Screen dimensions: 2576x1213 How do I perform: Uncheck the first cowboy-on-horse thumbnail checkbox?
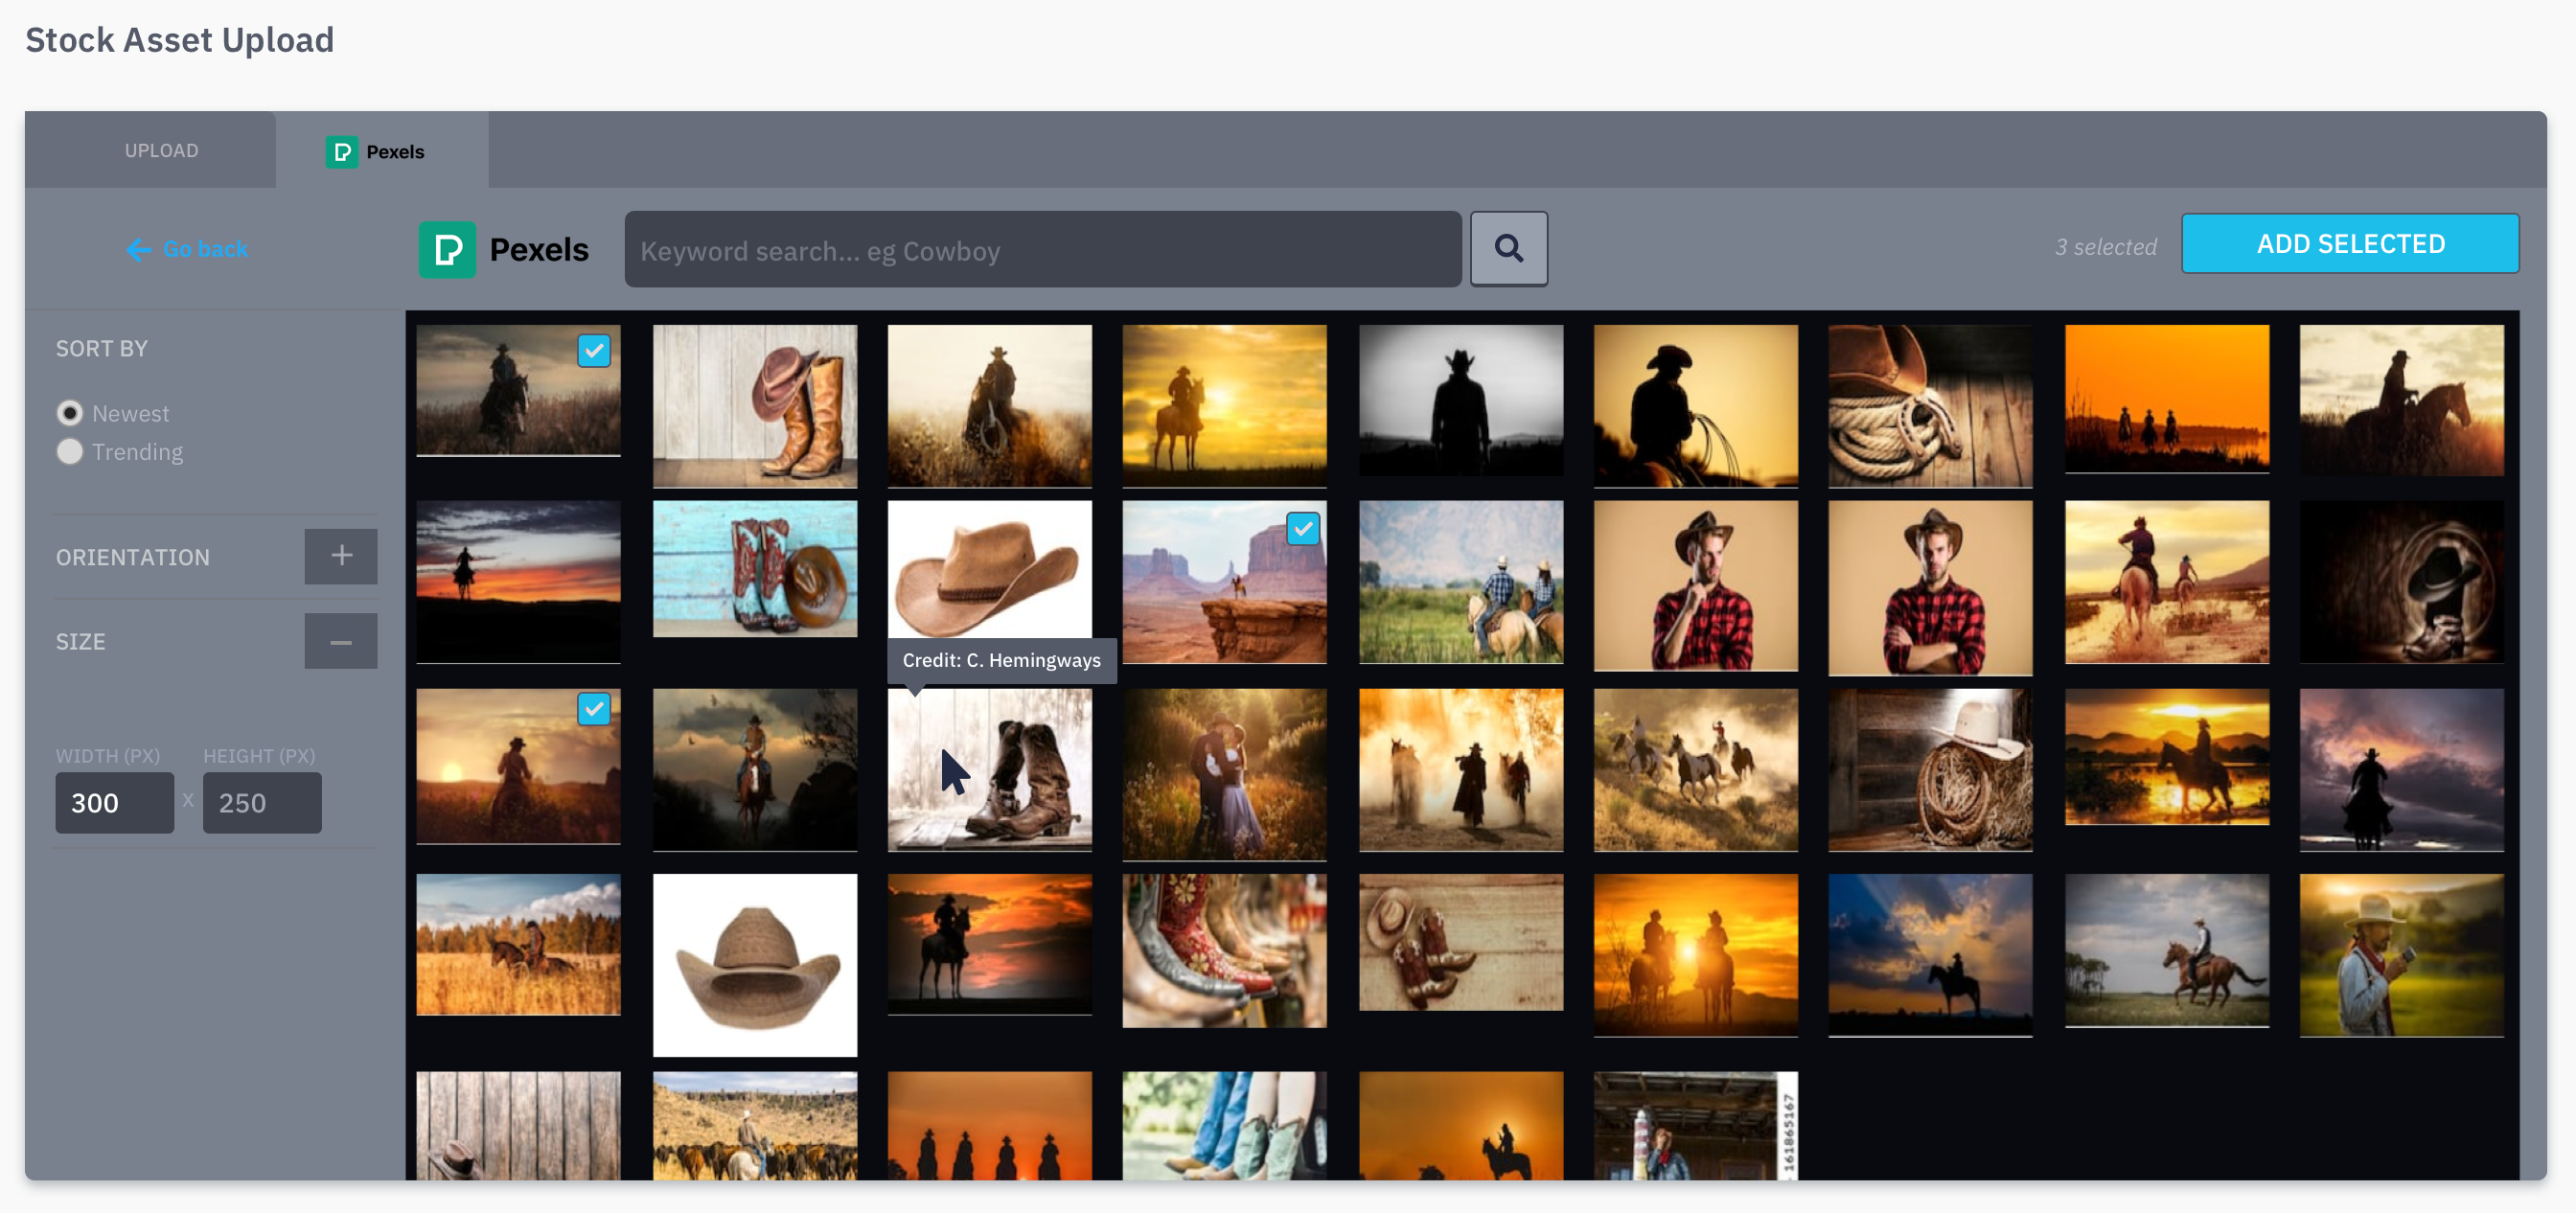point(593,350)
